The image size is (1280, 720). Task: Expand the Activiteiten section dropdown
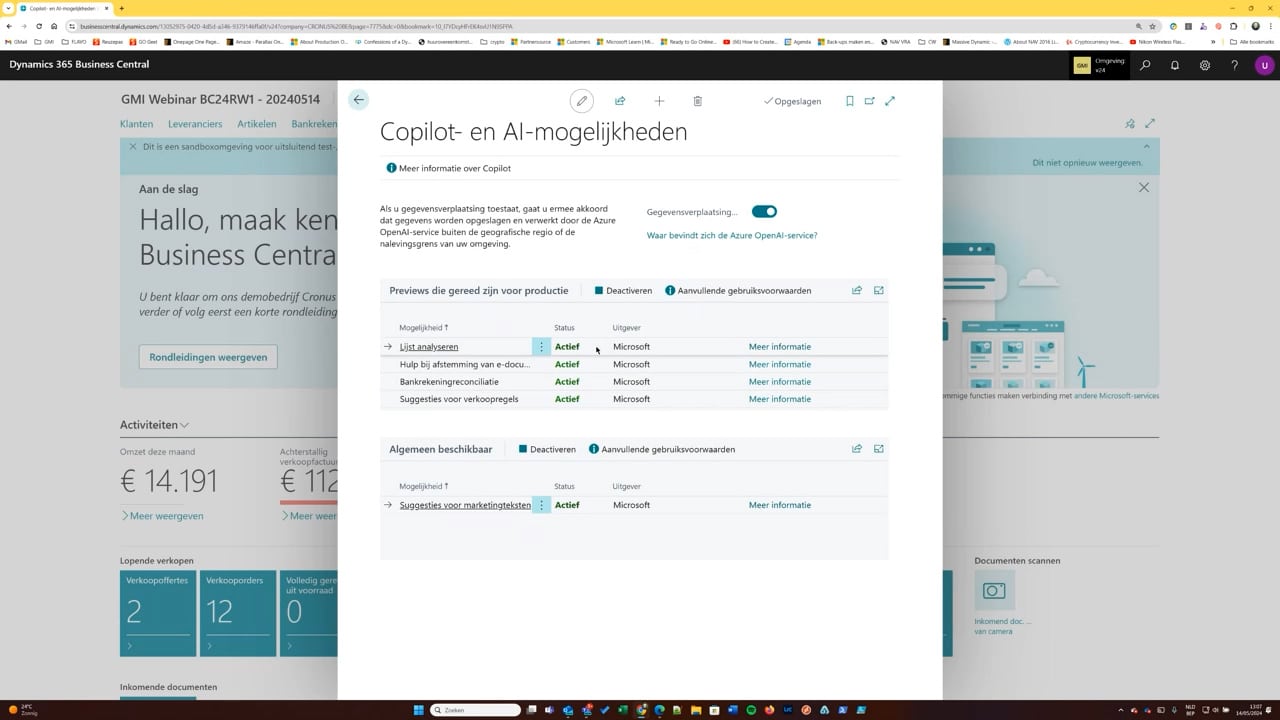point(154,425)
